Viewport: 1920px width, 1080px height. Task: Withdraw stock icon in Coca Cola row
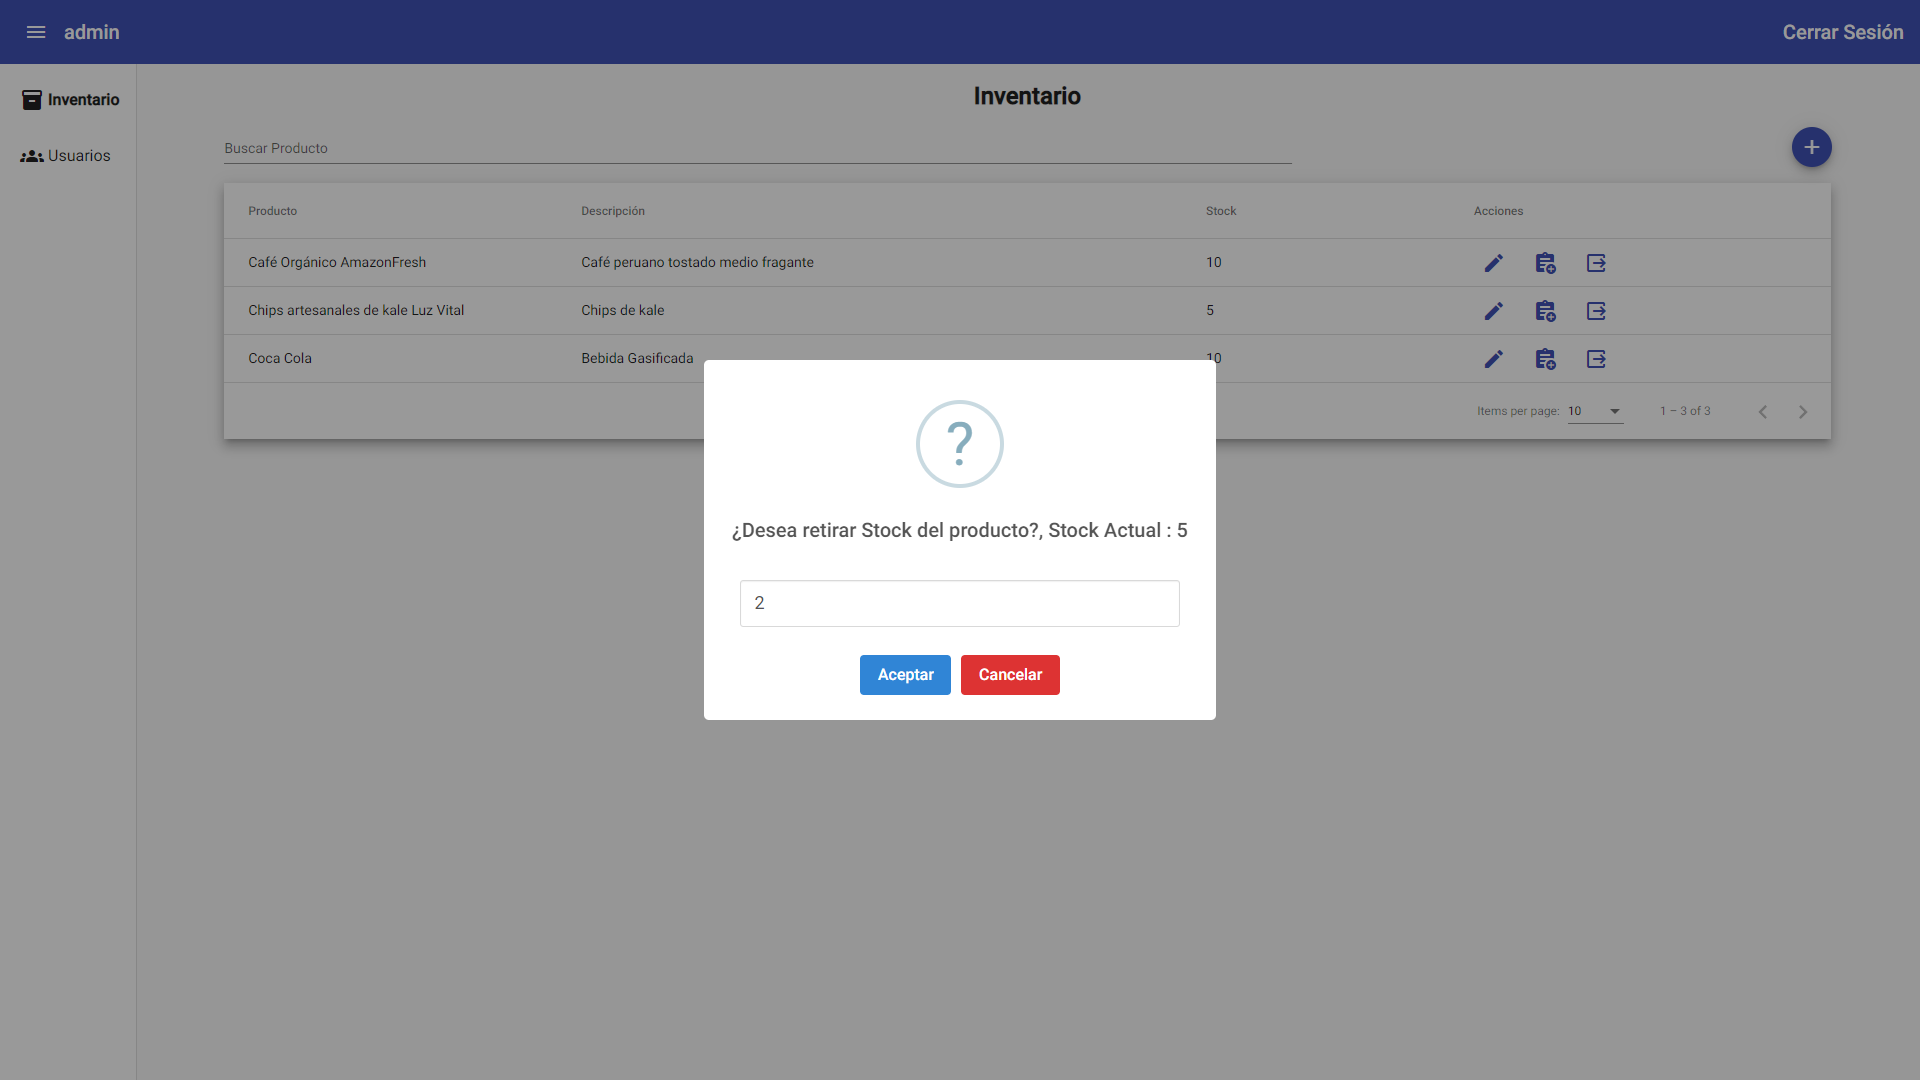1596,359
